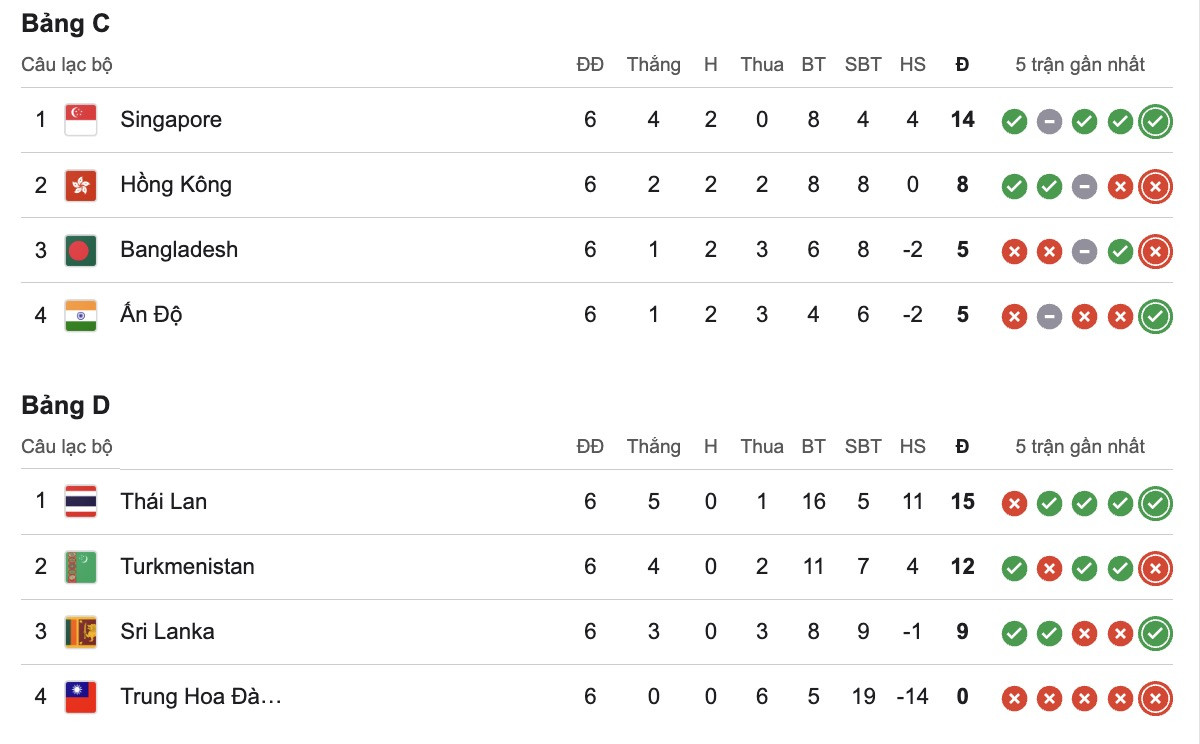1200x744 pixels.
Task: Click the Hồng Kông flag icon
Action: click(80, 185)
